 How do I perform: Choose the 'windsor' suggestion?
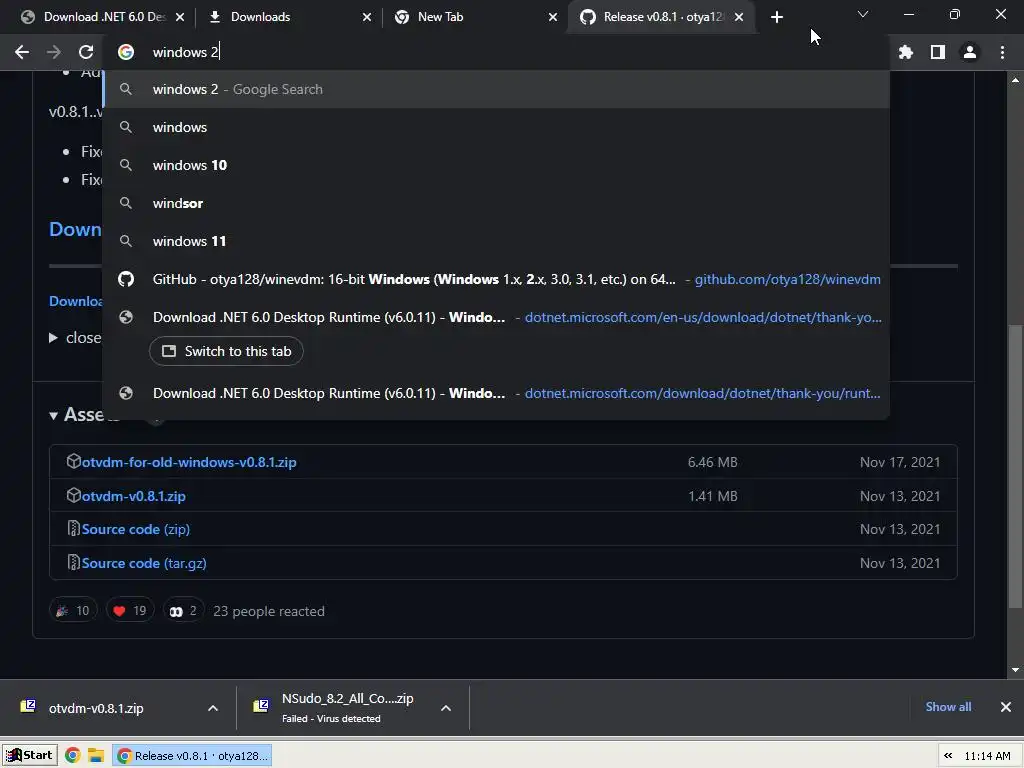(496, 203)
